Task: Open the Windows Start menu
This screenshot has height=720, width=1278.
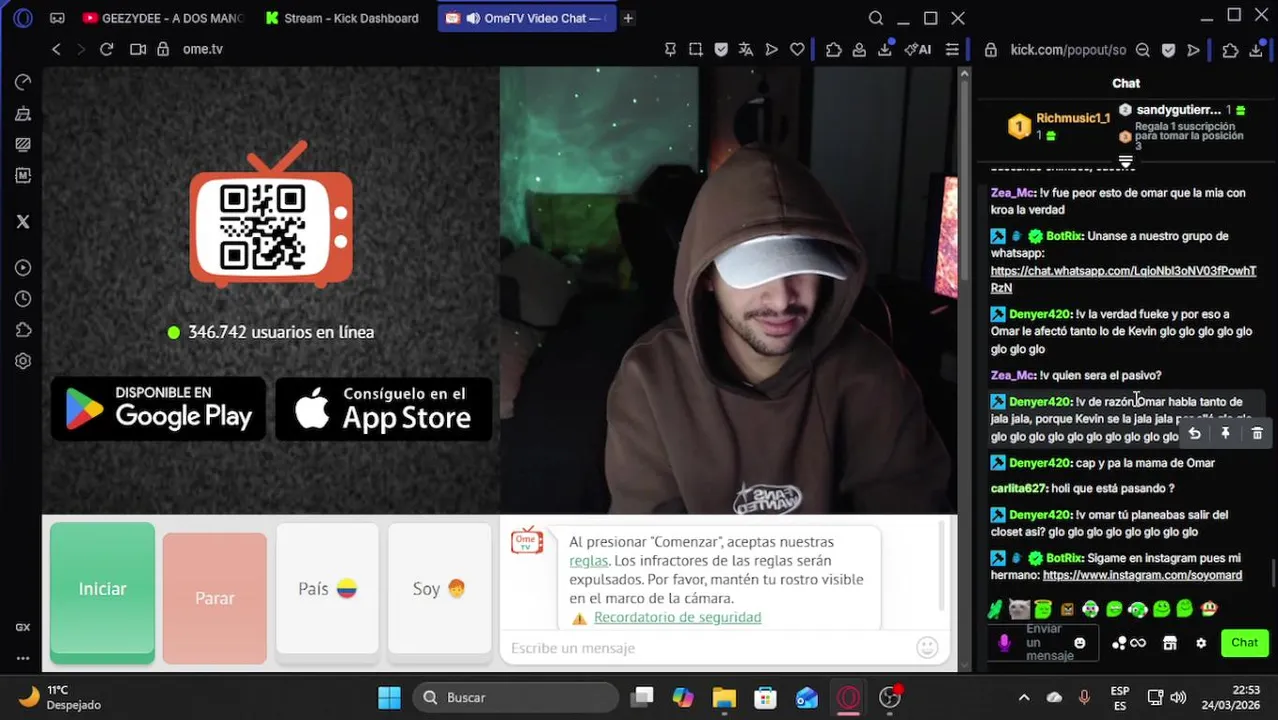Action: coord(389,697)
